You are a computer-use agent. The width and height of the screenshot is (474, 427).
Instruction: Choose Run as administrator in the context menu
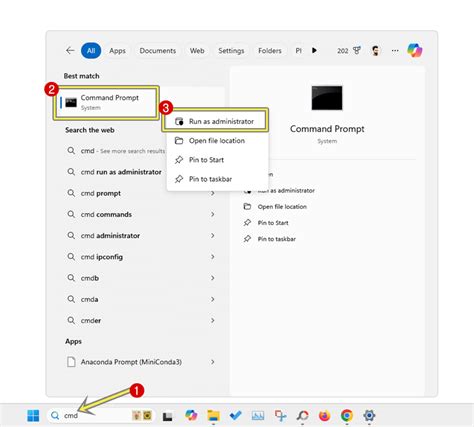tap(215, 121)
